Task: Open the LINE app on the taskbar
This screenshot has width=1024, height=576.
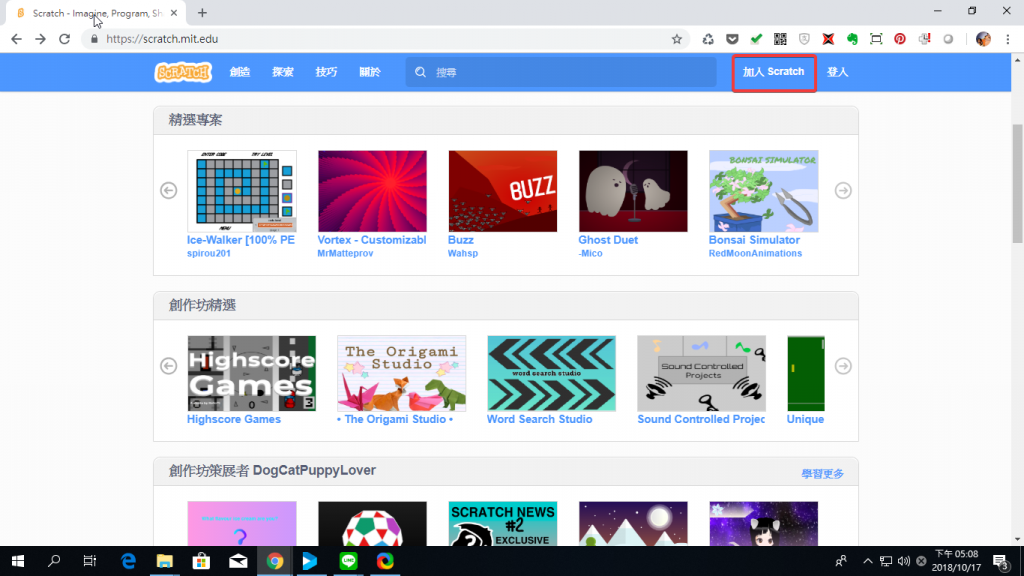Action: pyautogui.click(x=348, y=561)
